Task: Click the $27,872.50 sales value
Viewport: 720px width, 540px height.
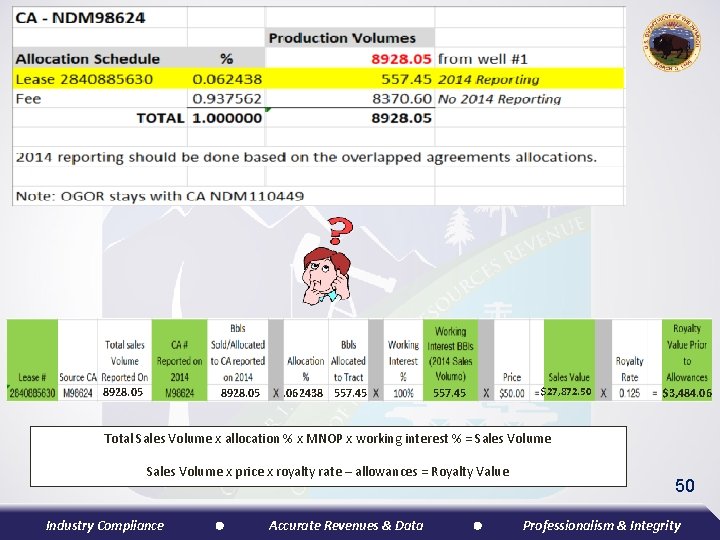Action: [566, 392]
